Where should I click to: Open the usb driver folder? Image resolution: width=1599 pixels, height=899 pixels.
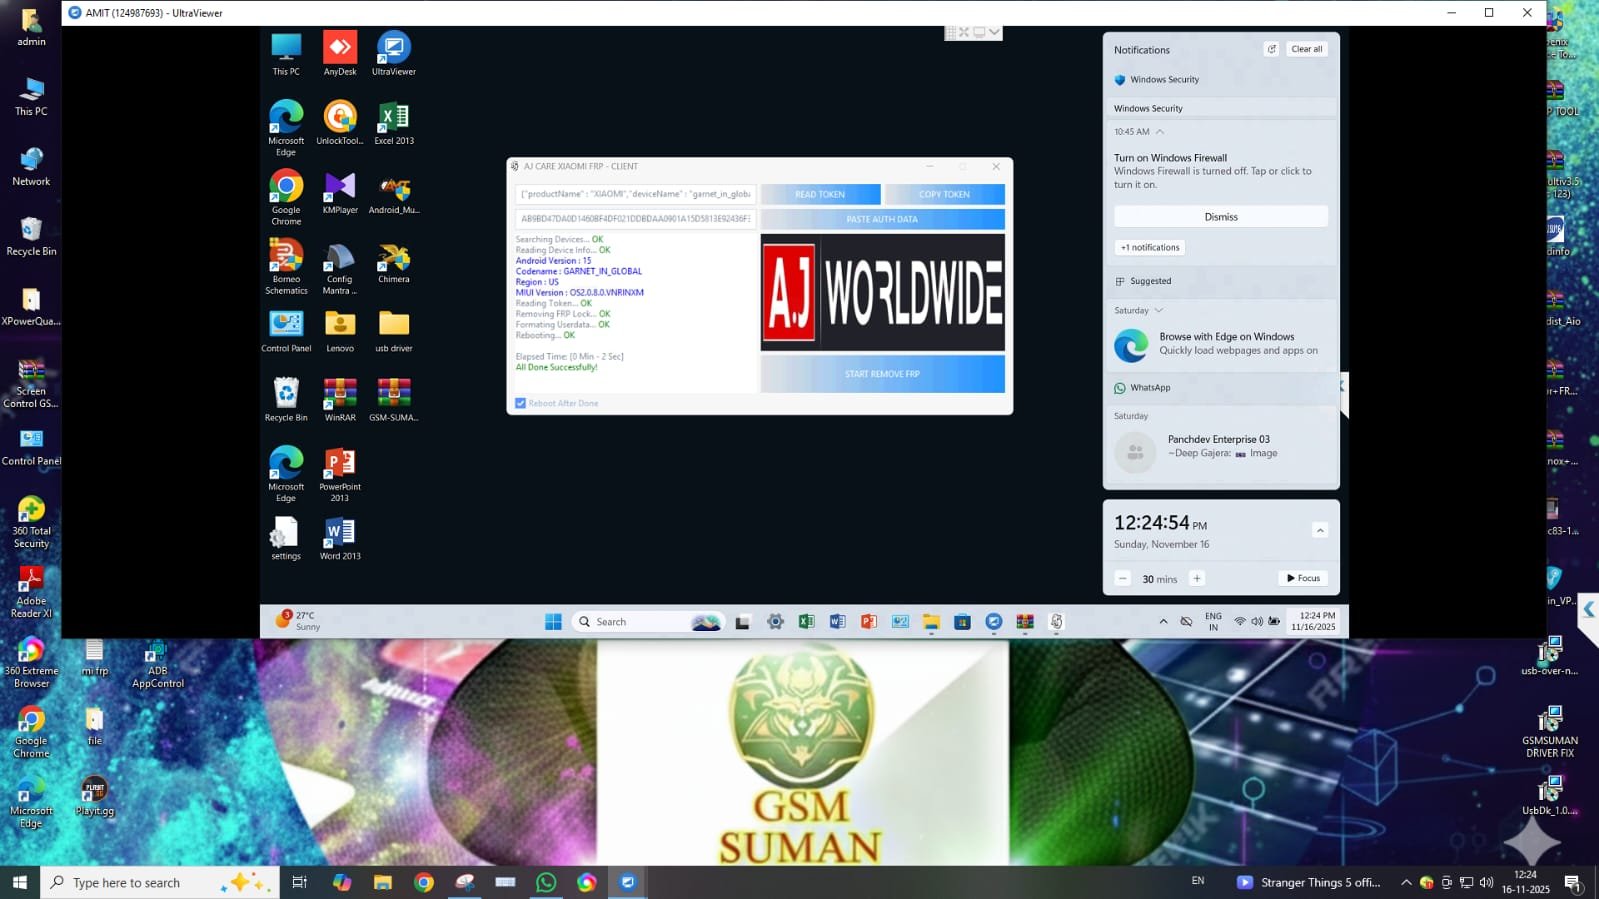click(393, 325)
